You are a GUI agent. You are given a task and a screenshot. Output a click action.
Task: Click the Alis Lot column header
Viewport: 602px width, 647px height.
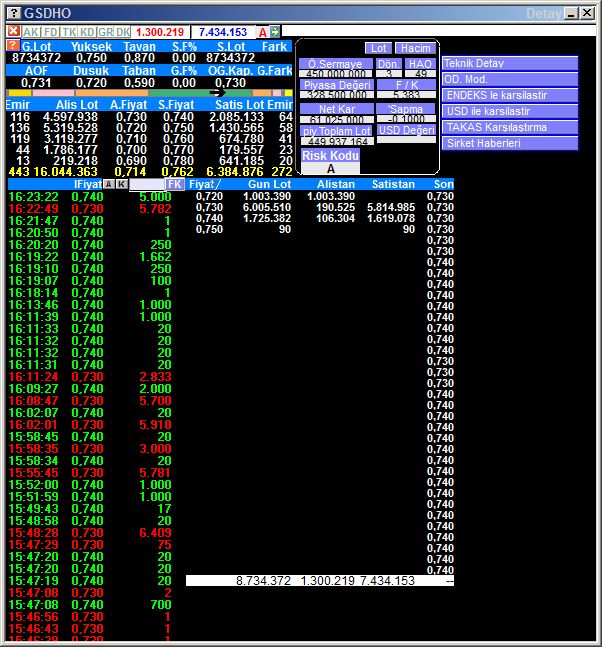pos(77,105)
